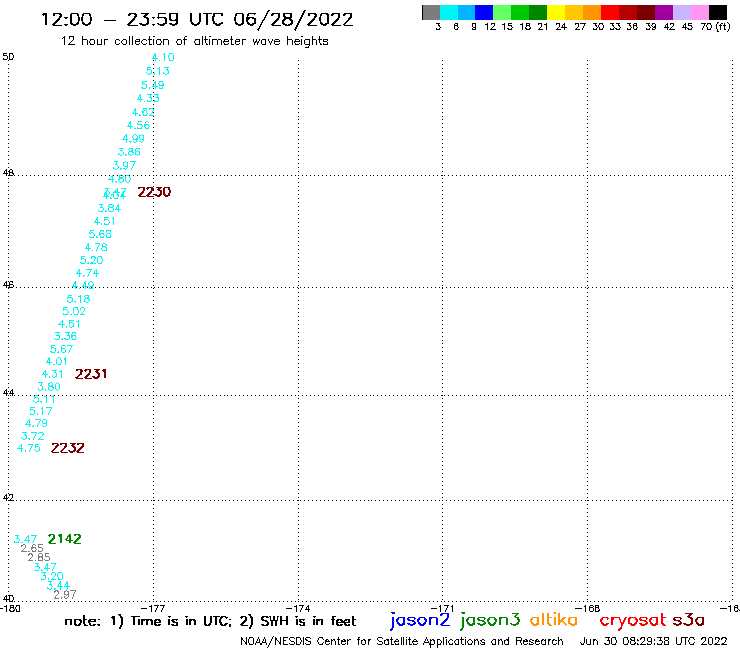740x650 pixels.
Task: Select the cyan swatch in the color scale
Action: [x=449, y=12]
